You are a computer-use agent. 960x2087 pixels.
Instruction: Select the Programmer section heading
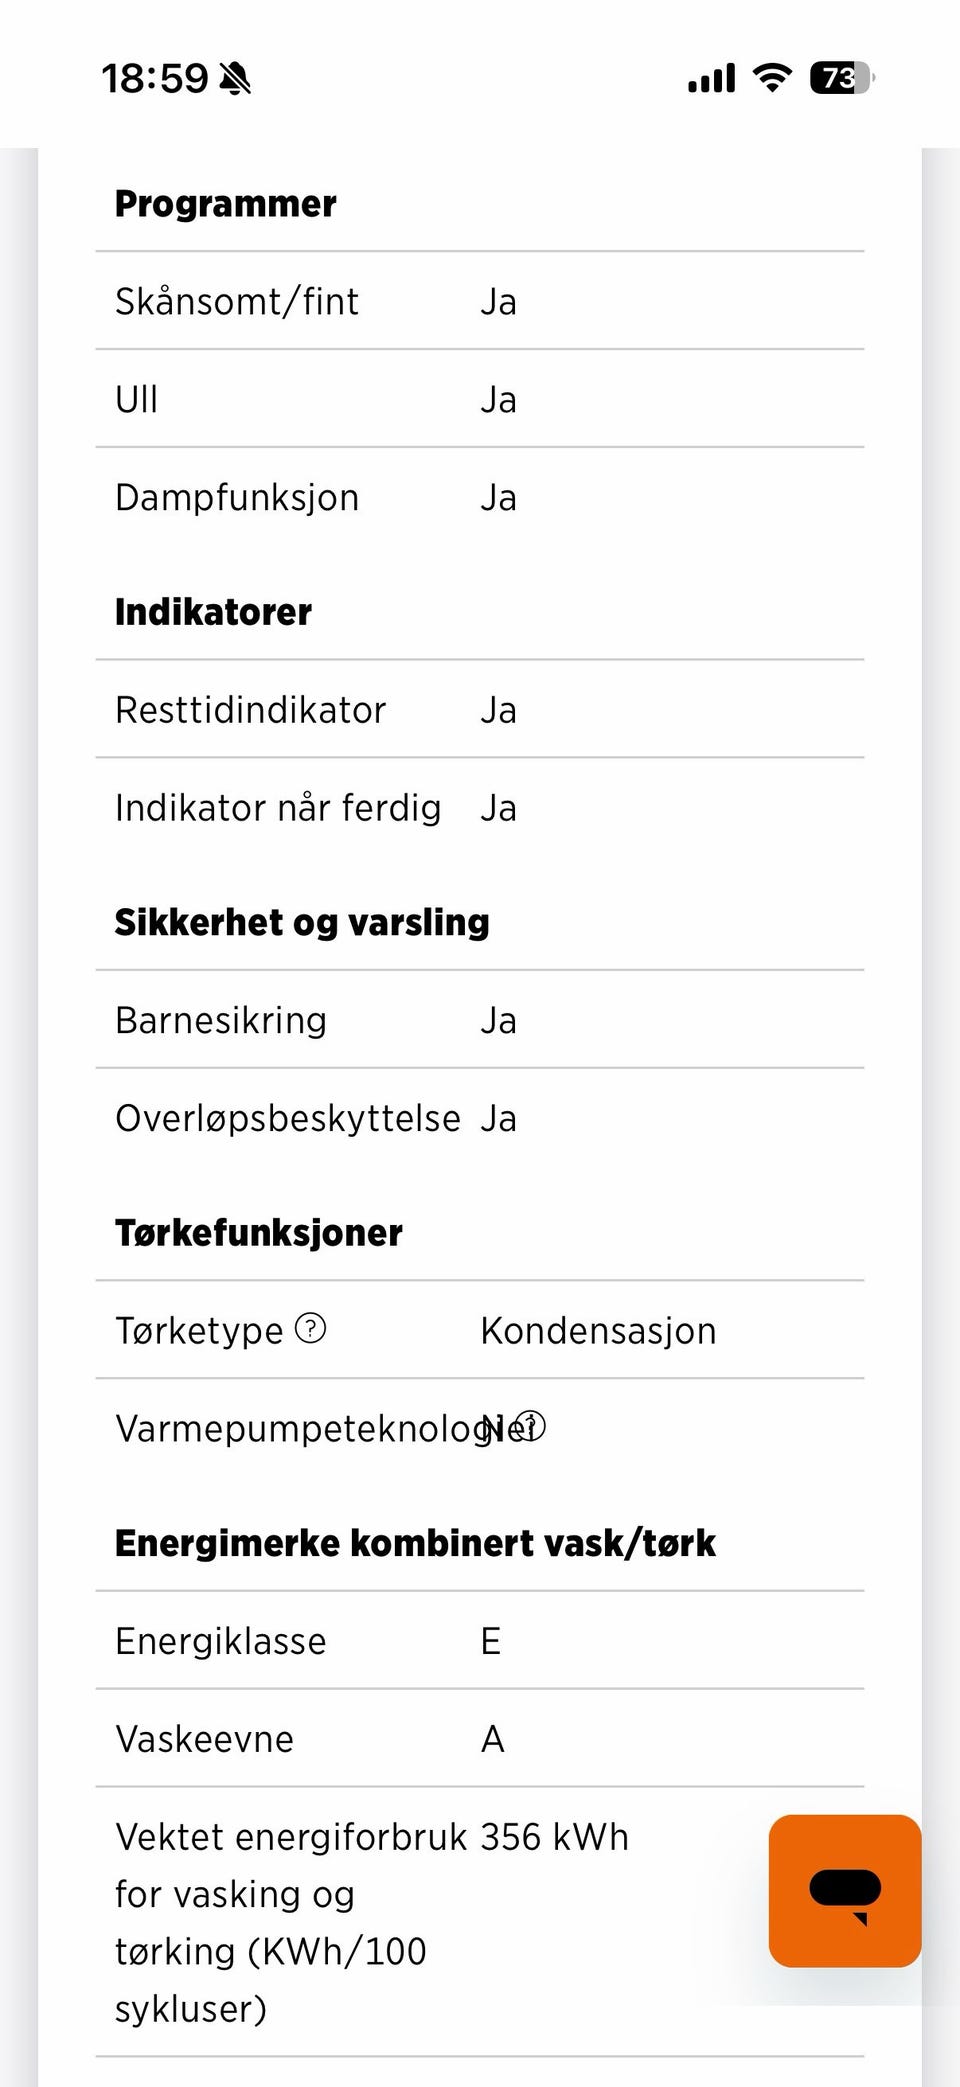[x=226, y=204]
